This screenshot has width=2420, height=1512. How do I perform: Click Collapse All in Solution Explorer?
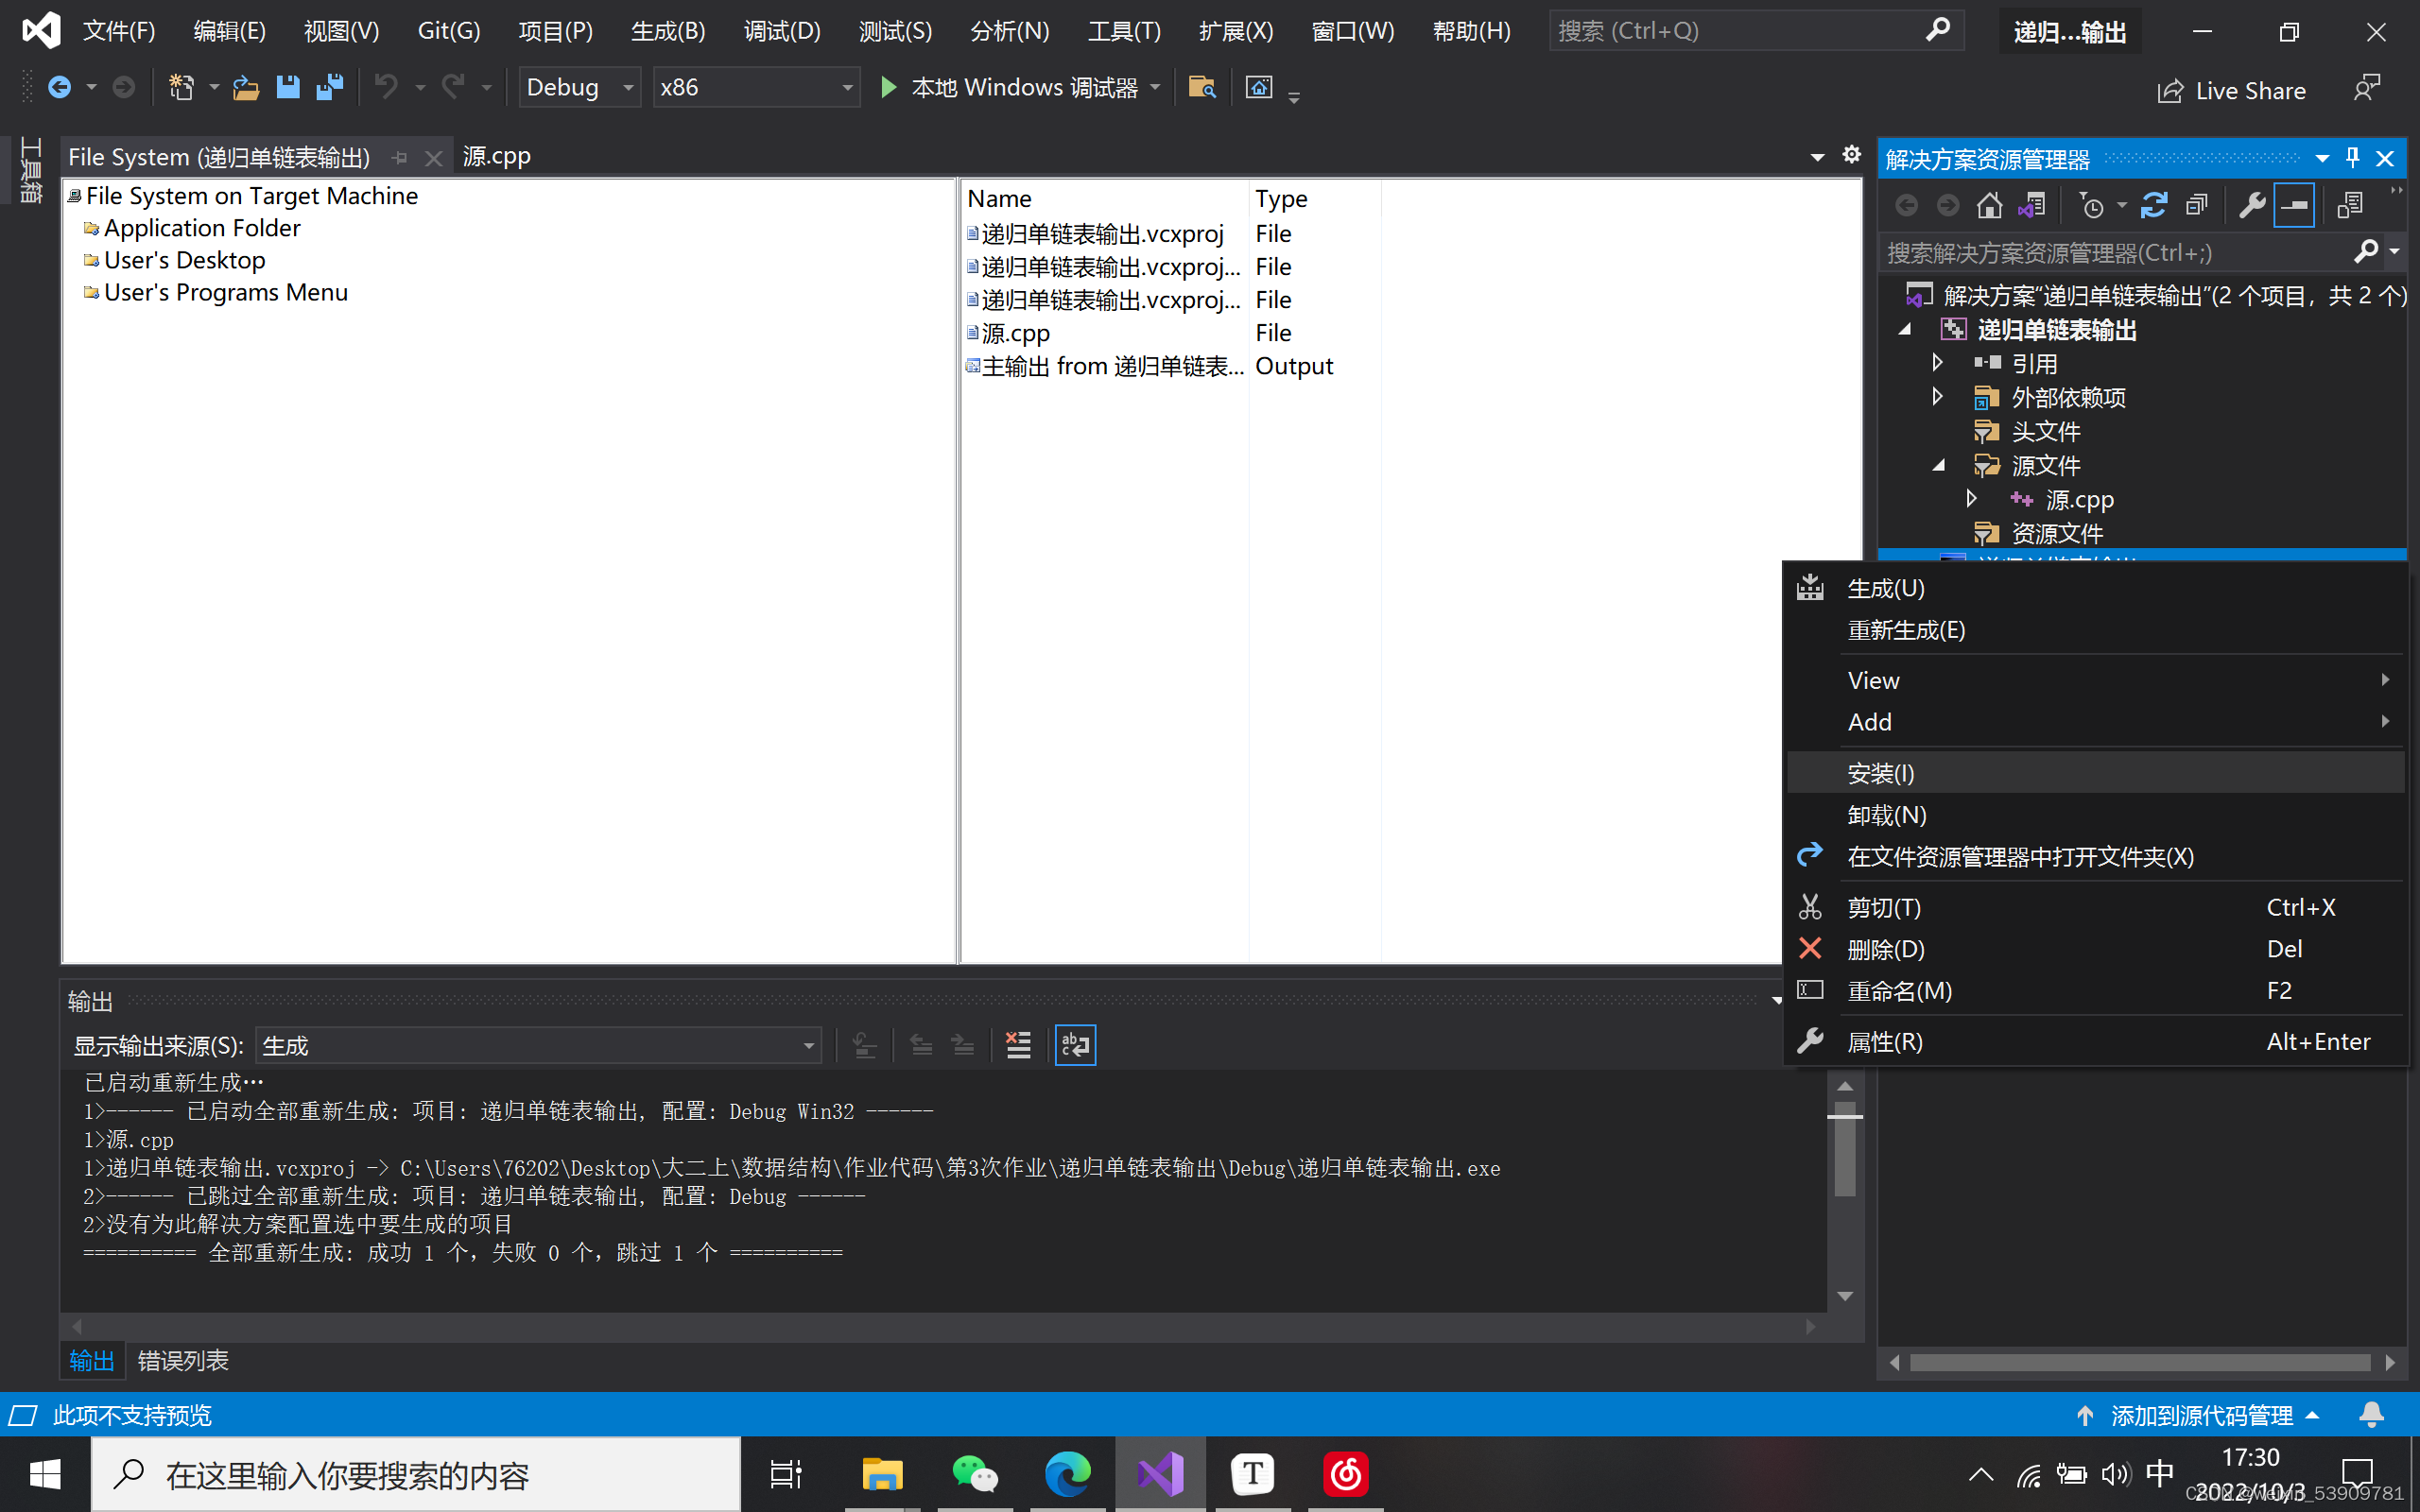pyautogui.click(x=2196, y=206)
